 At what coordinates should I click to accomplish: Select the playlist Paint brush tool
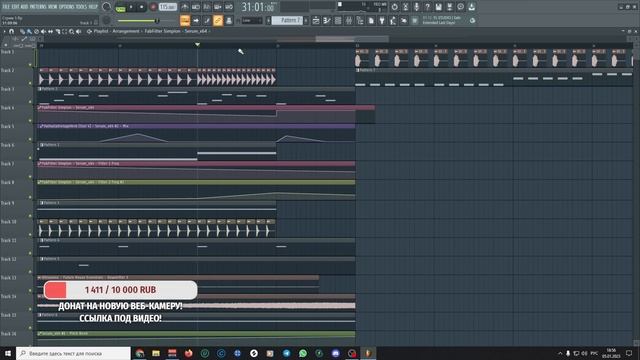coord(29,31)
